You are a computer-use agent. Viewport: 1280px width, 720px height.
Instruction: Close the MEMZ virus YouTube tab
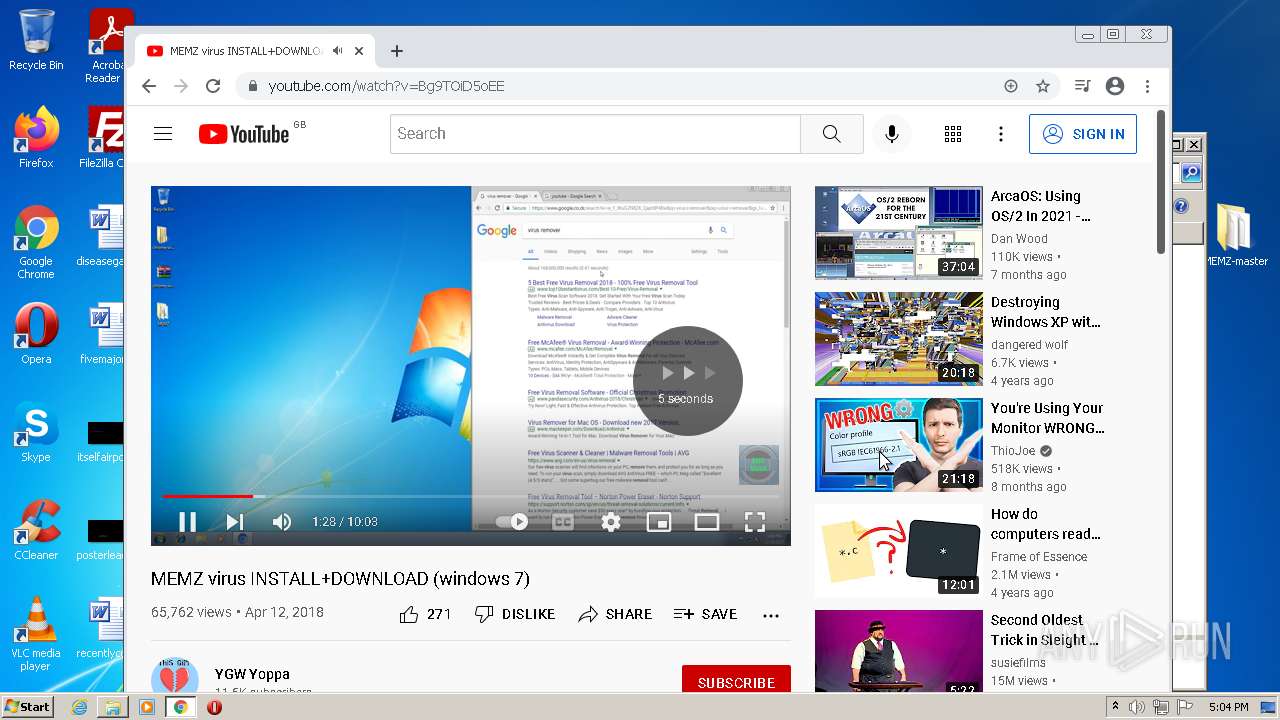(359, 51)
